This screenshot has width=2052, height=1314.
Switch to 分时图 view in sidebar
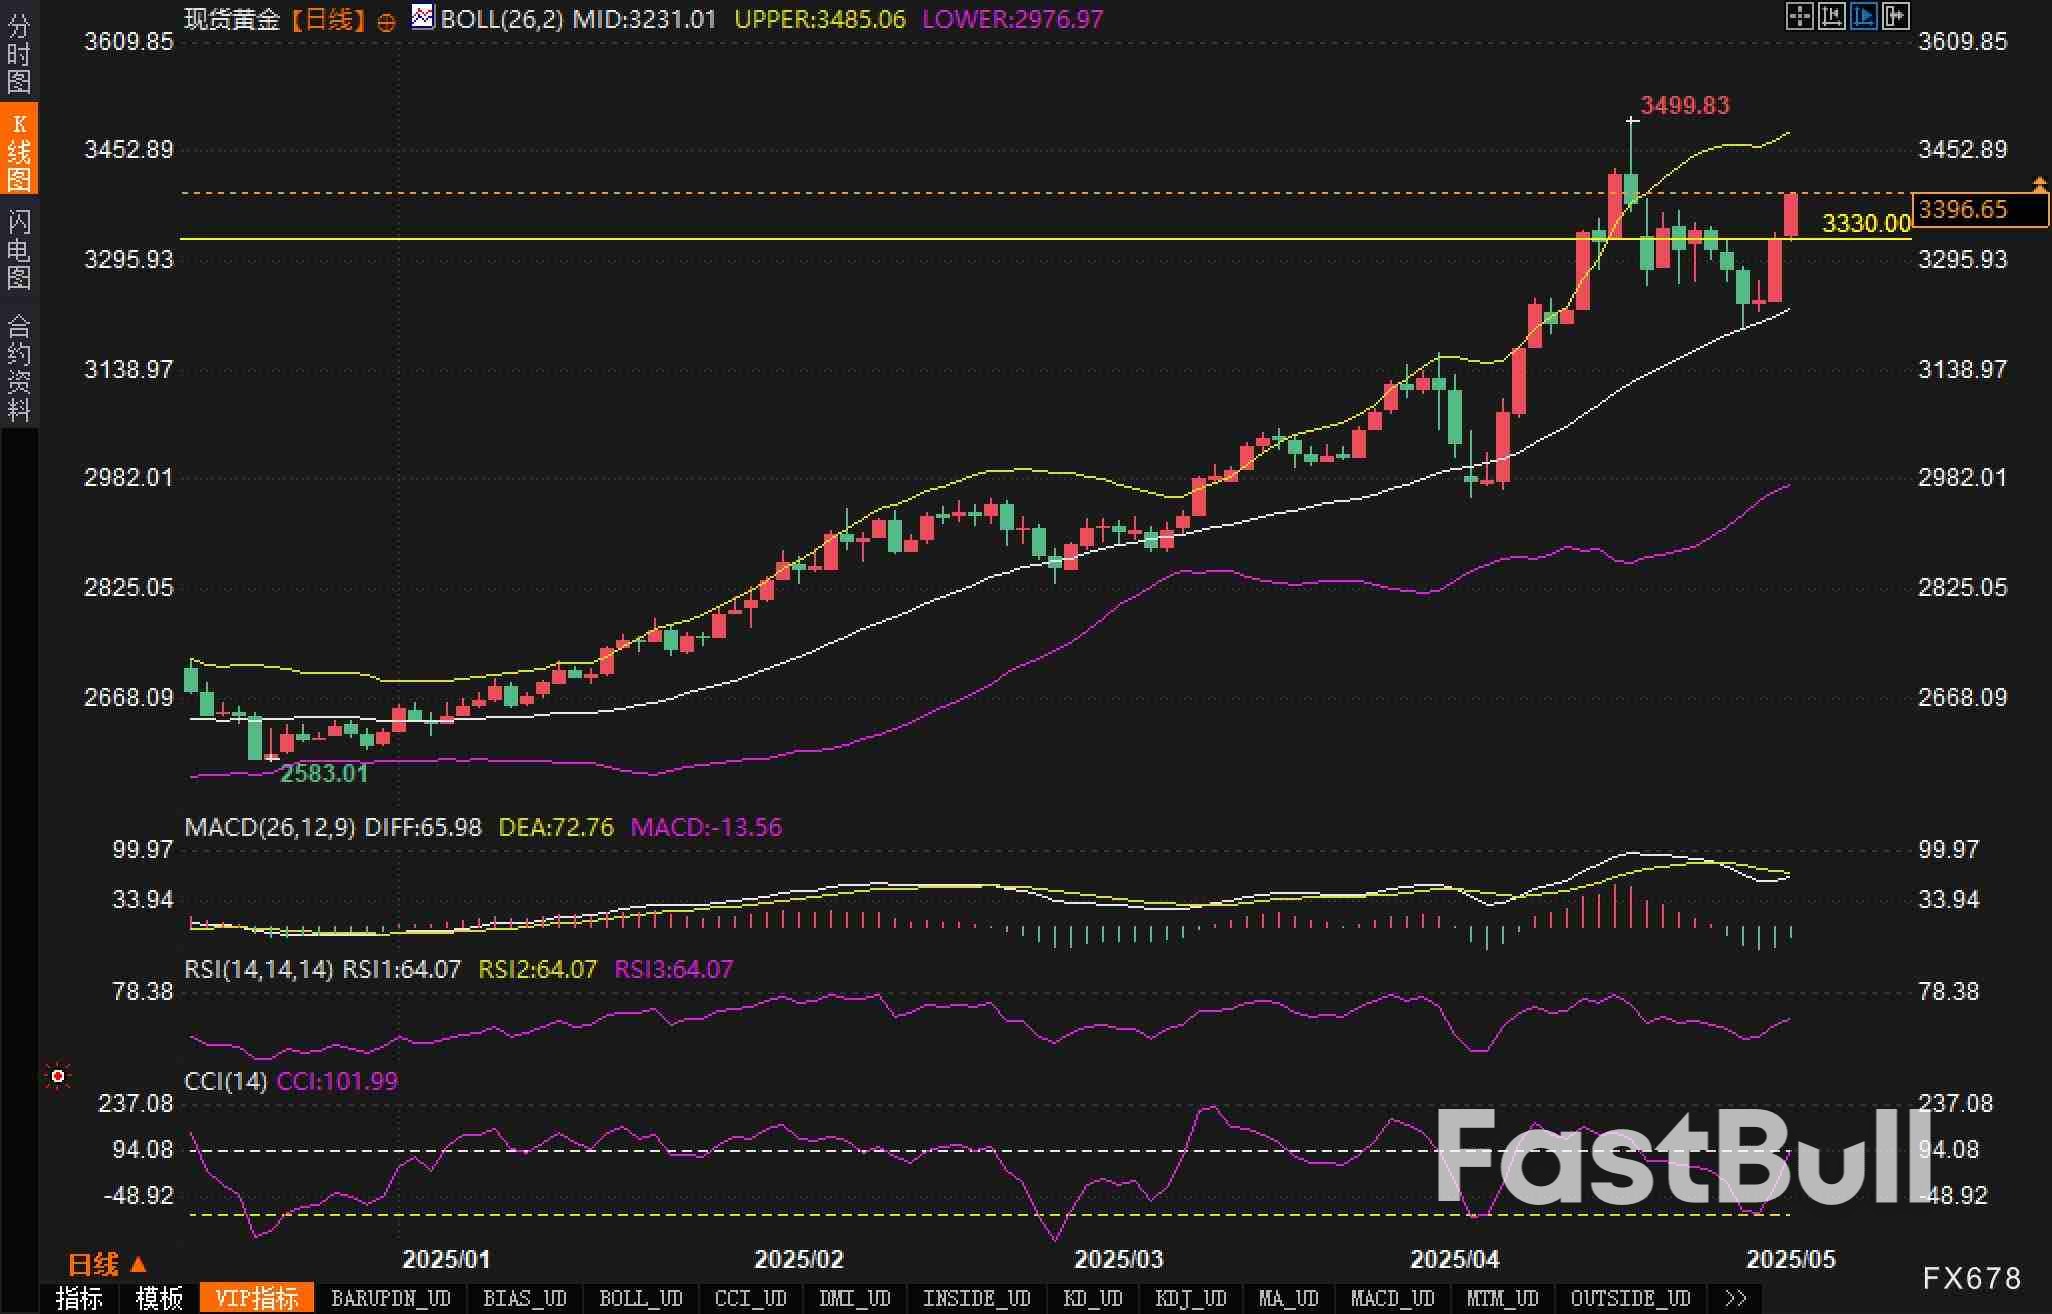(19, 54)
